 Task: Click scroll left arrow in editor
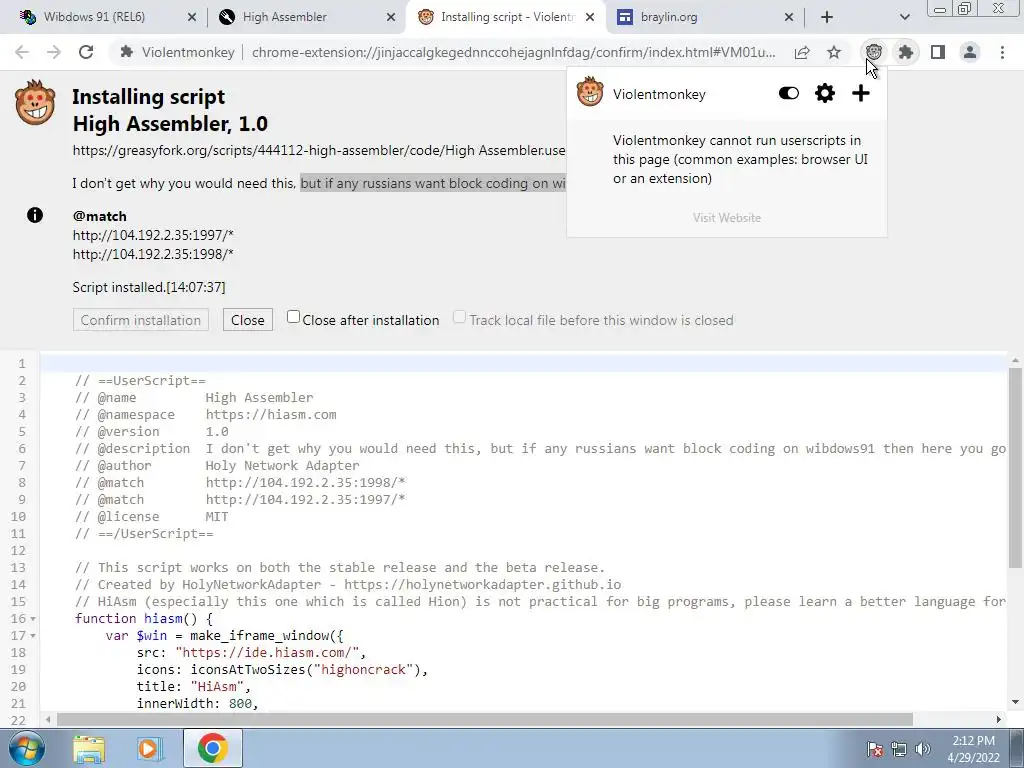(48, 720)
